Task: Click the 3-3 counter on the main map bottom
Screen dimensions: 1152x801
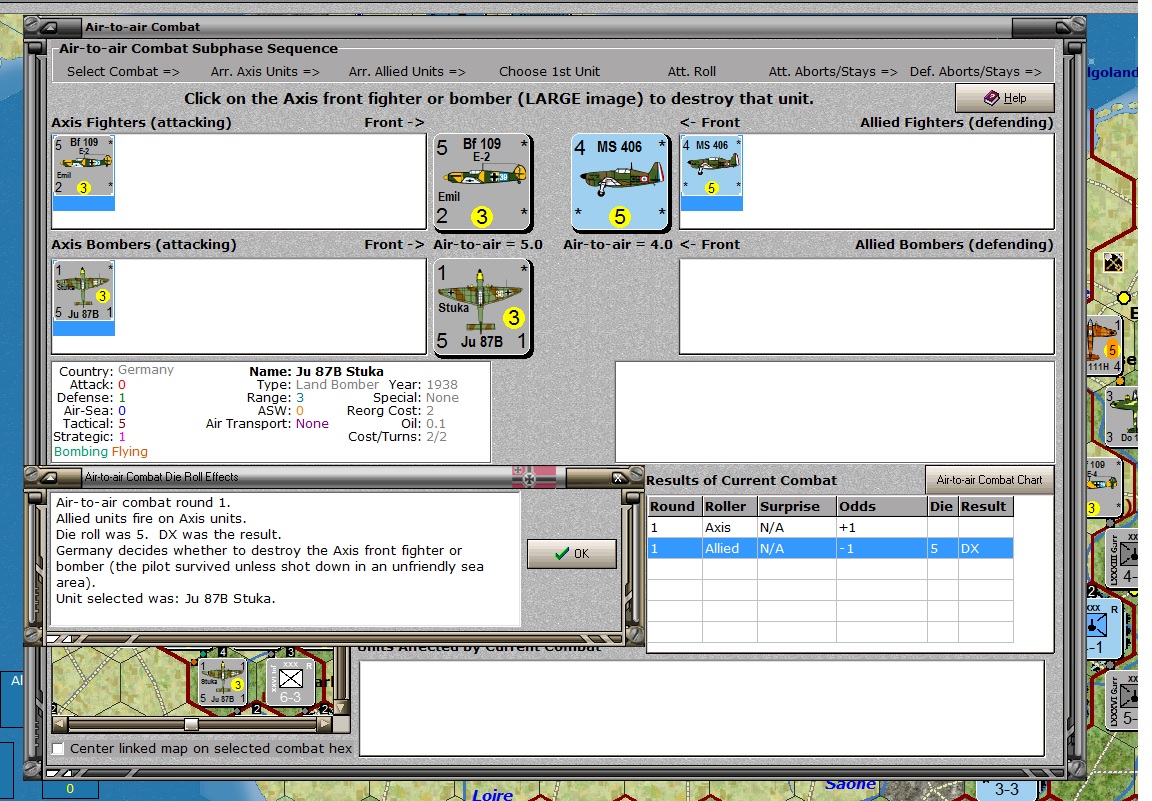Action: [x=1006, y=789]
